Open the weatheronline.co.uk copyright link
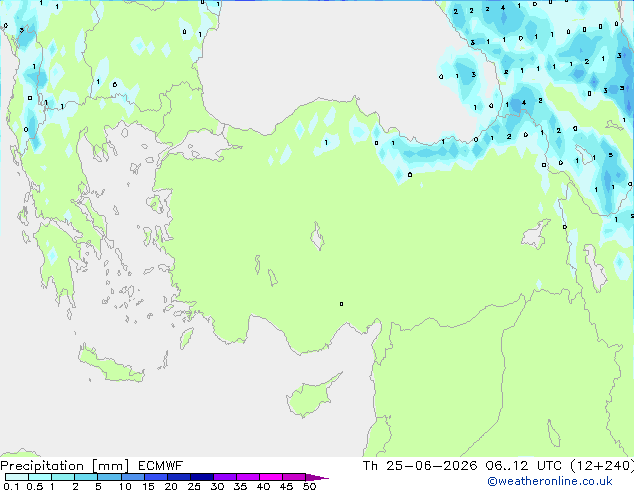The width and height of the screenshot is (634, 490). (549, 481)
